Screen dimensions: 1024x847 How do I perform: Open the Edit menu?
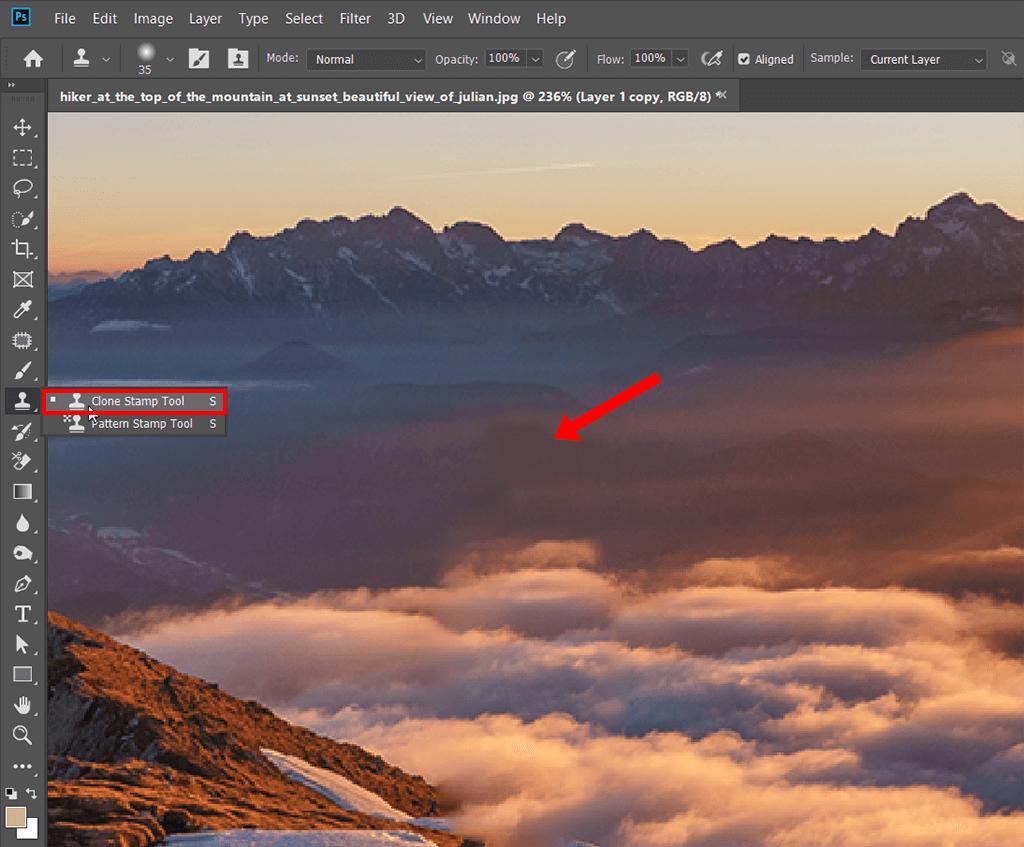[x=104, y=18]
